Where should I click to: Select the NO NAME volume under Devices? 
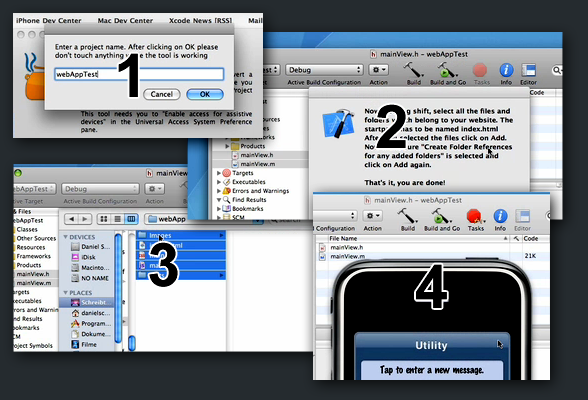90,278
